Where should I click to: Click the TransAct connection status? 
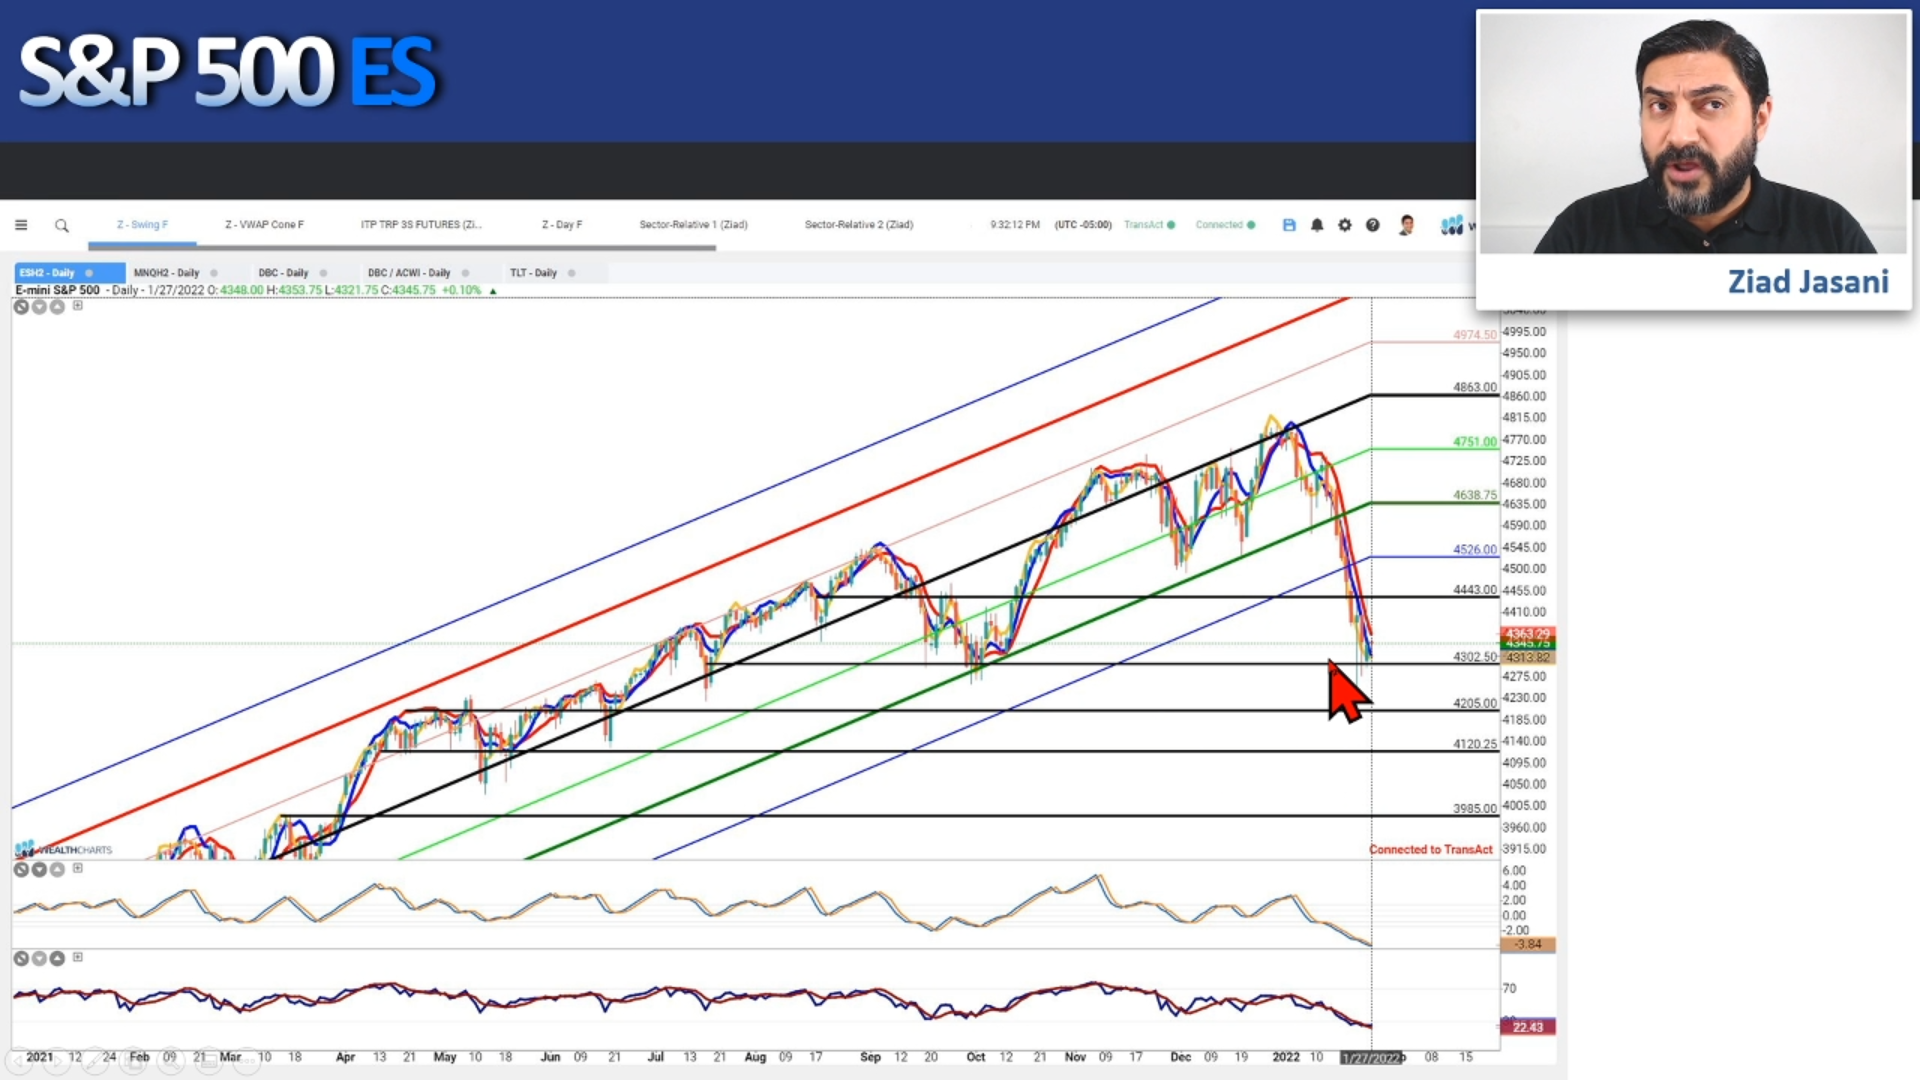pyautogui.click(x=1149, y=225)
